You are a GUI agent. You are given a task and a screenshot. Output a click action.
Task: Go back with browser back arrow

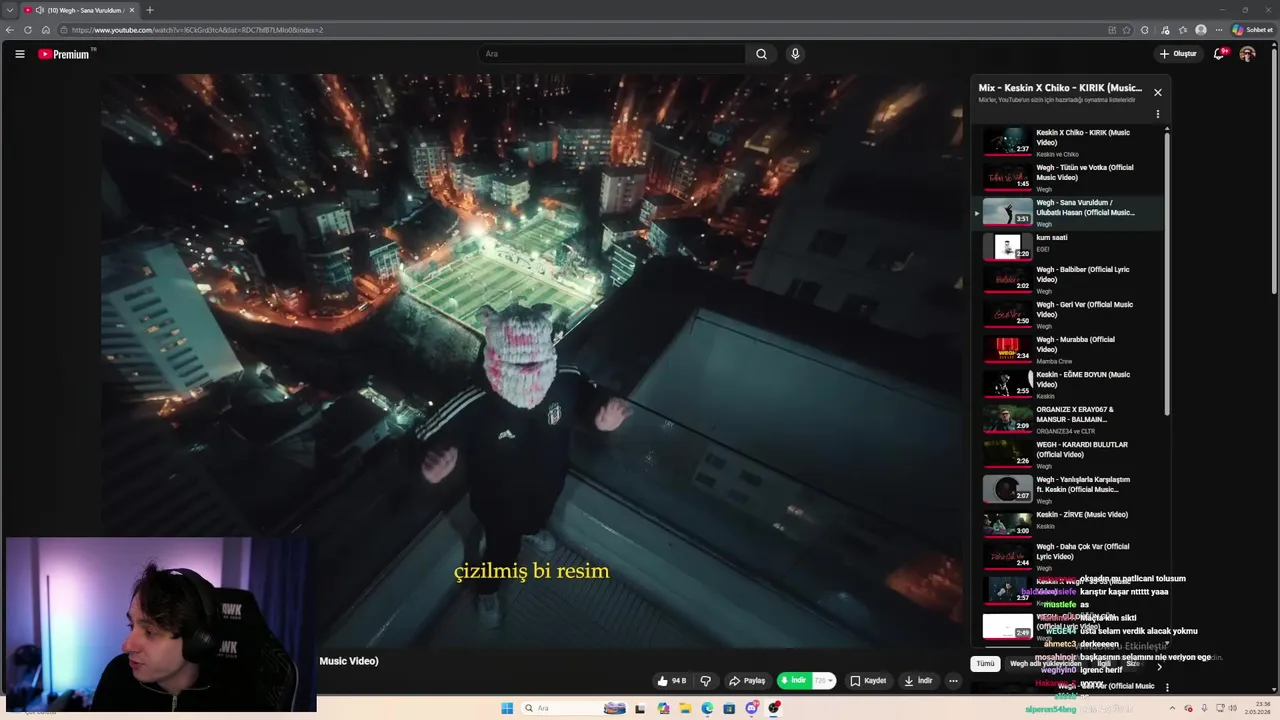10,30
